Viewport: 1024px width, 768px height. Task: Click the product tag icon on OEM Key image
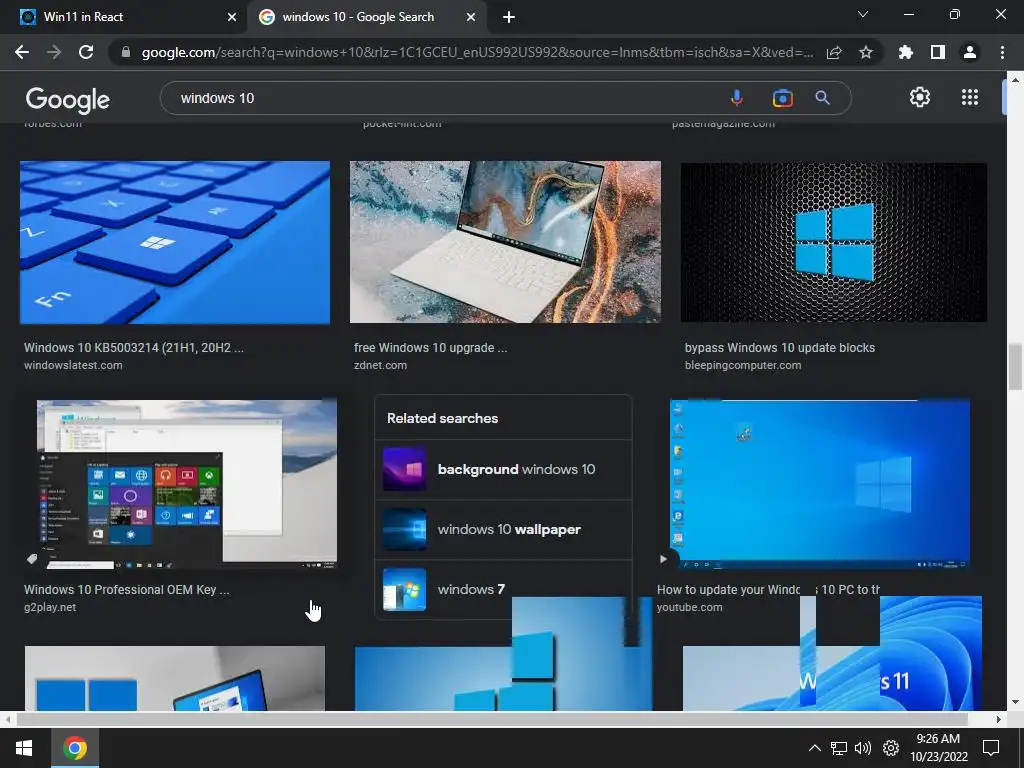(x=32, y=558)
